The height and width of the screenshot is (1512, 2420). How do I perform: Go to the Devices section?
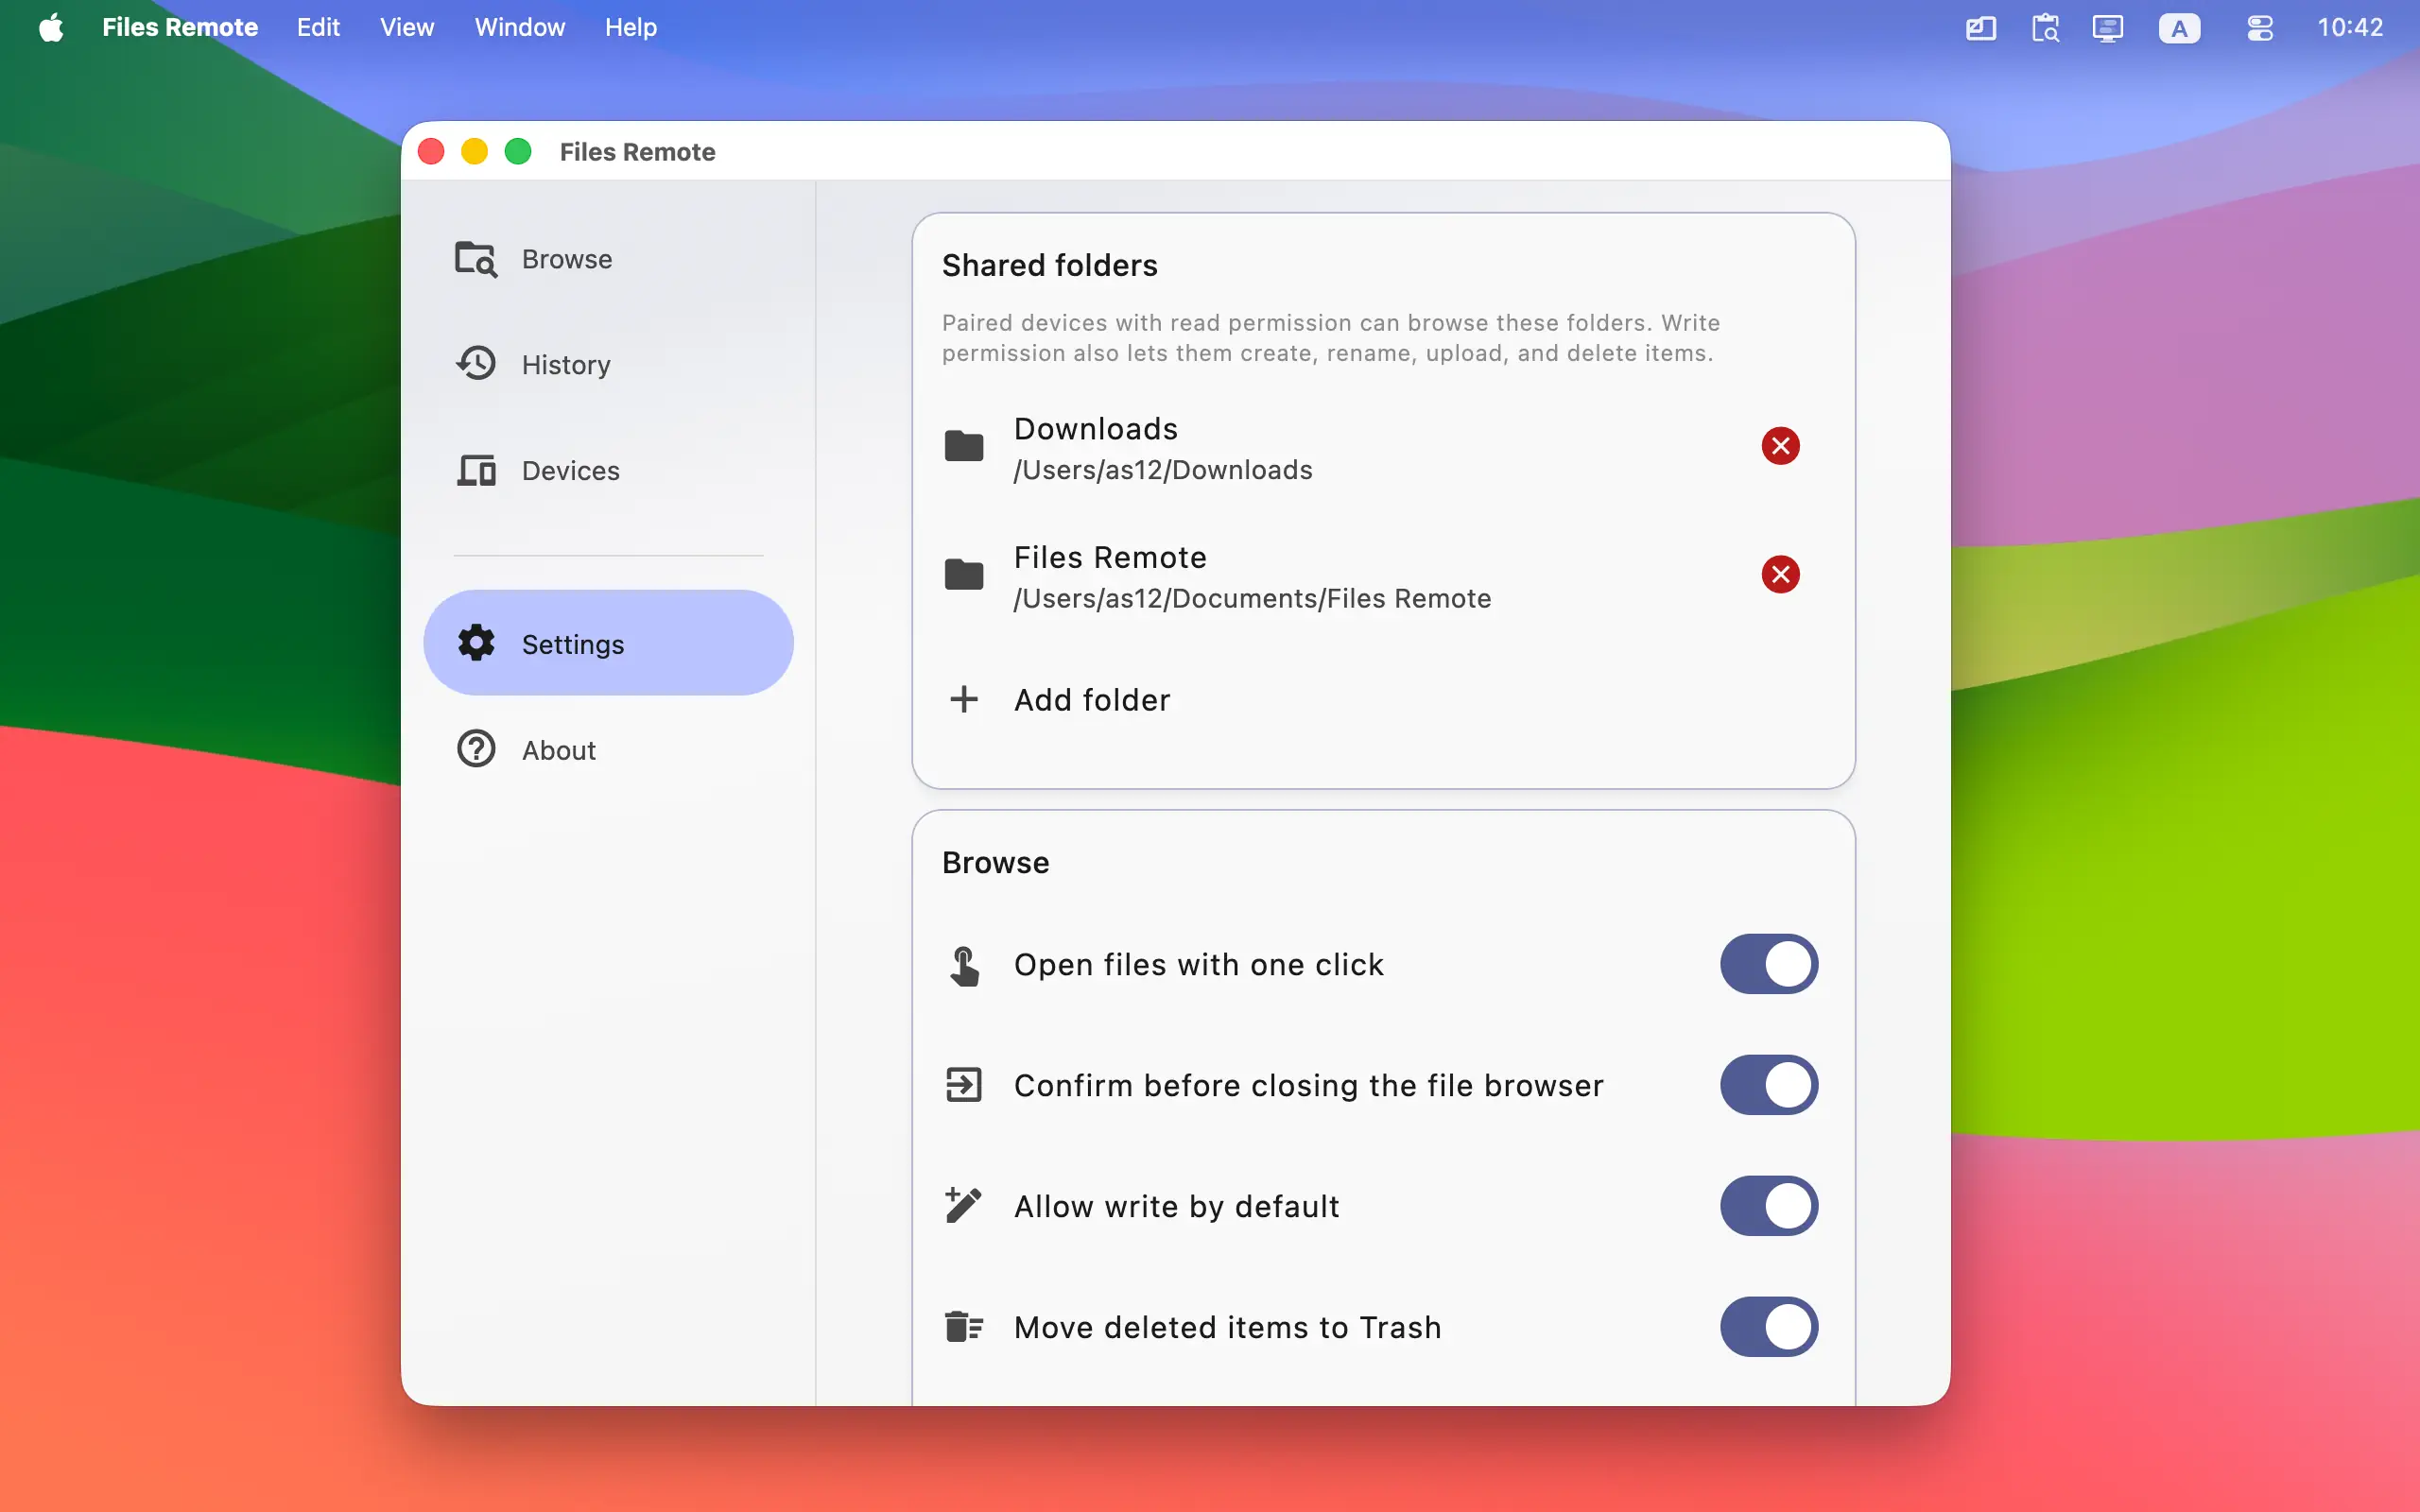pos(608,470)
